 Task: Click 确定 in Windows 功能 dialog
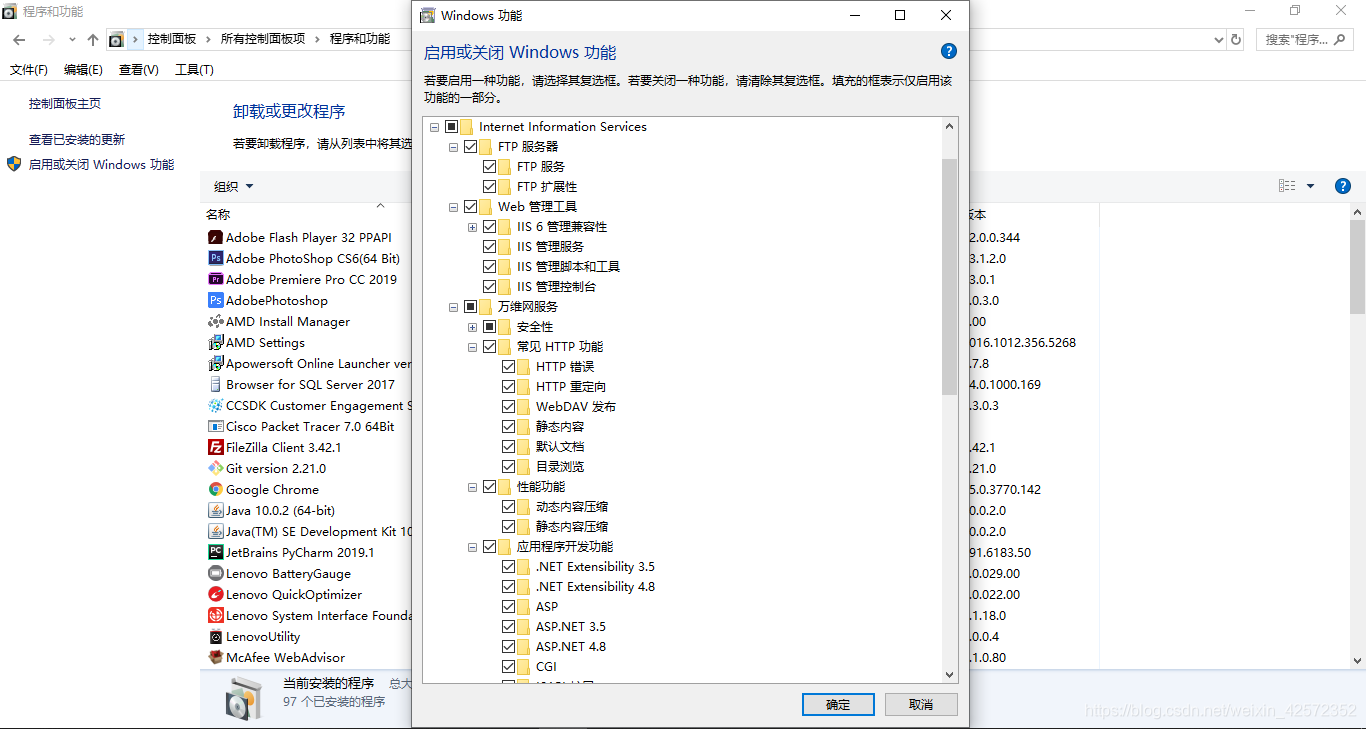(838, 704)
